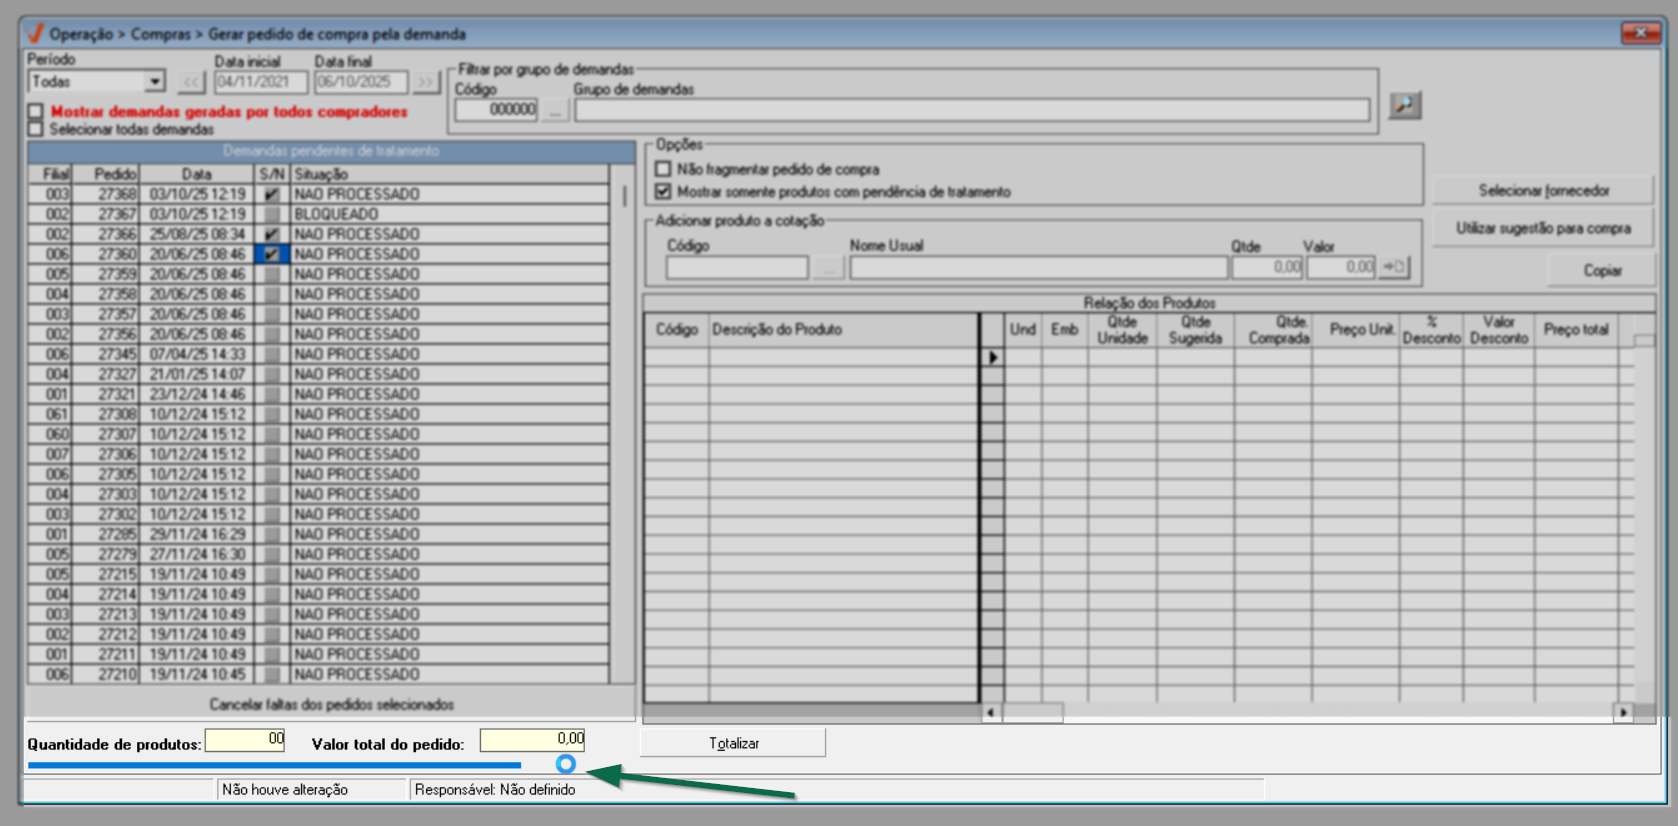Click the Copiar button

1600,270
